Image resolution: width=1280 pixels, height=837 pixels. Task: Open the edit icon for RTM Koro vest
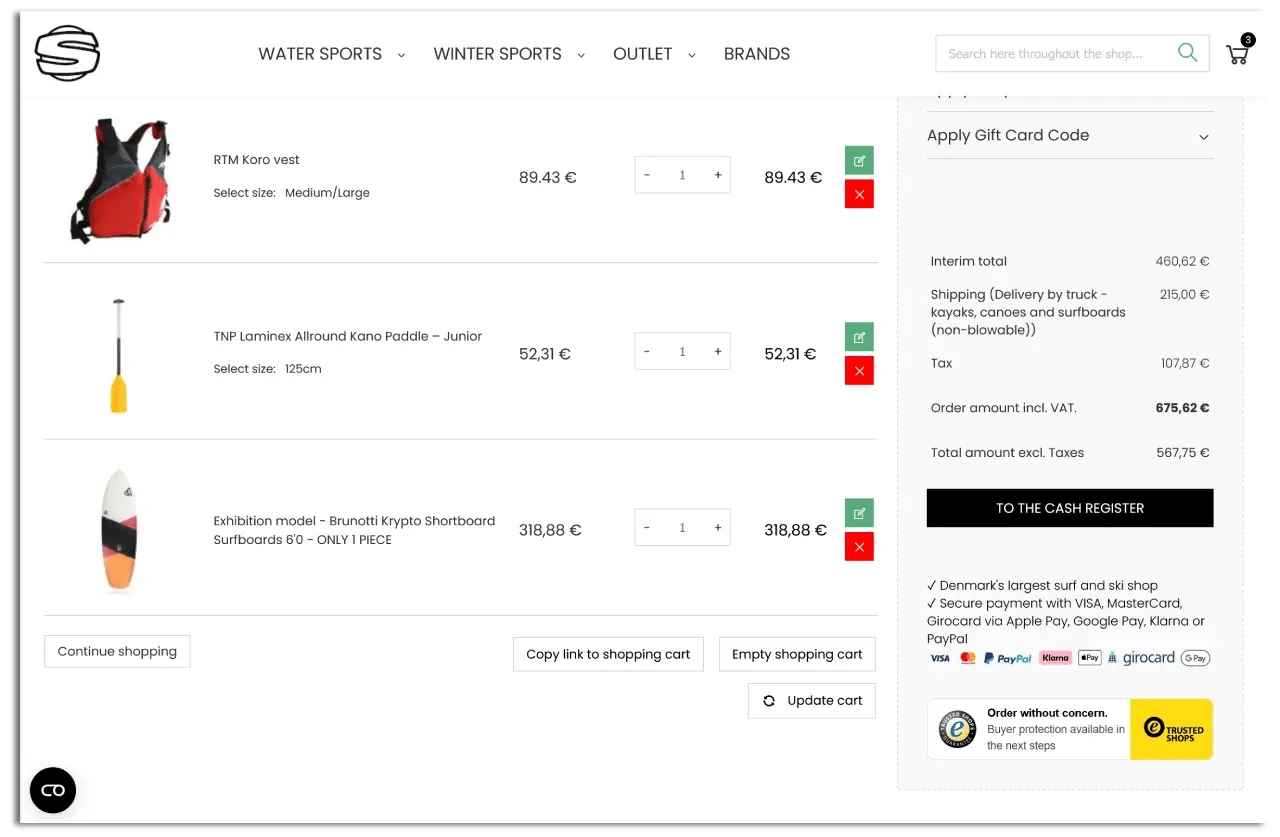coord(859,159)
